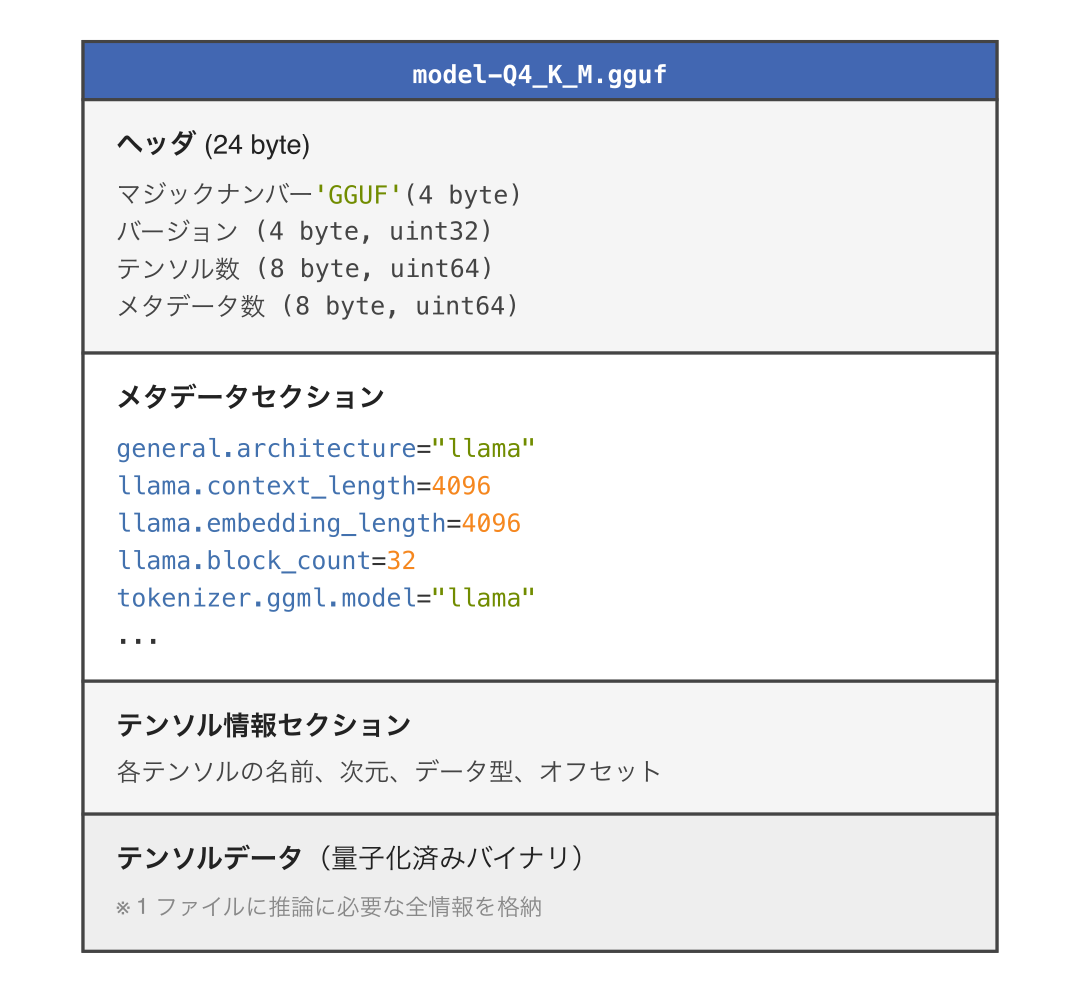Click the ヘッダ (24 byte) heading

[213, 145]
